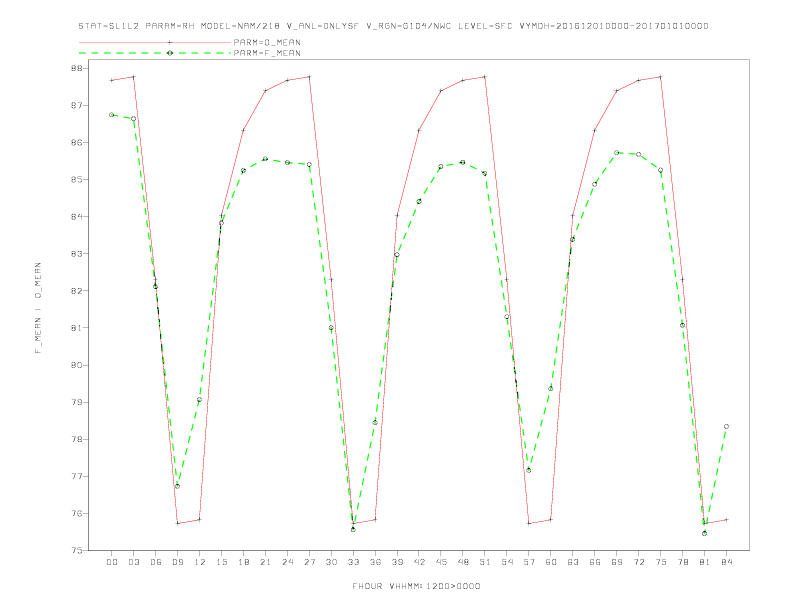Viewport: 792px width, 612px height.
Task: Click x-axis tick label 00
Action: (112, 562)
